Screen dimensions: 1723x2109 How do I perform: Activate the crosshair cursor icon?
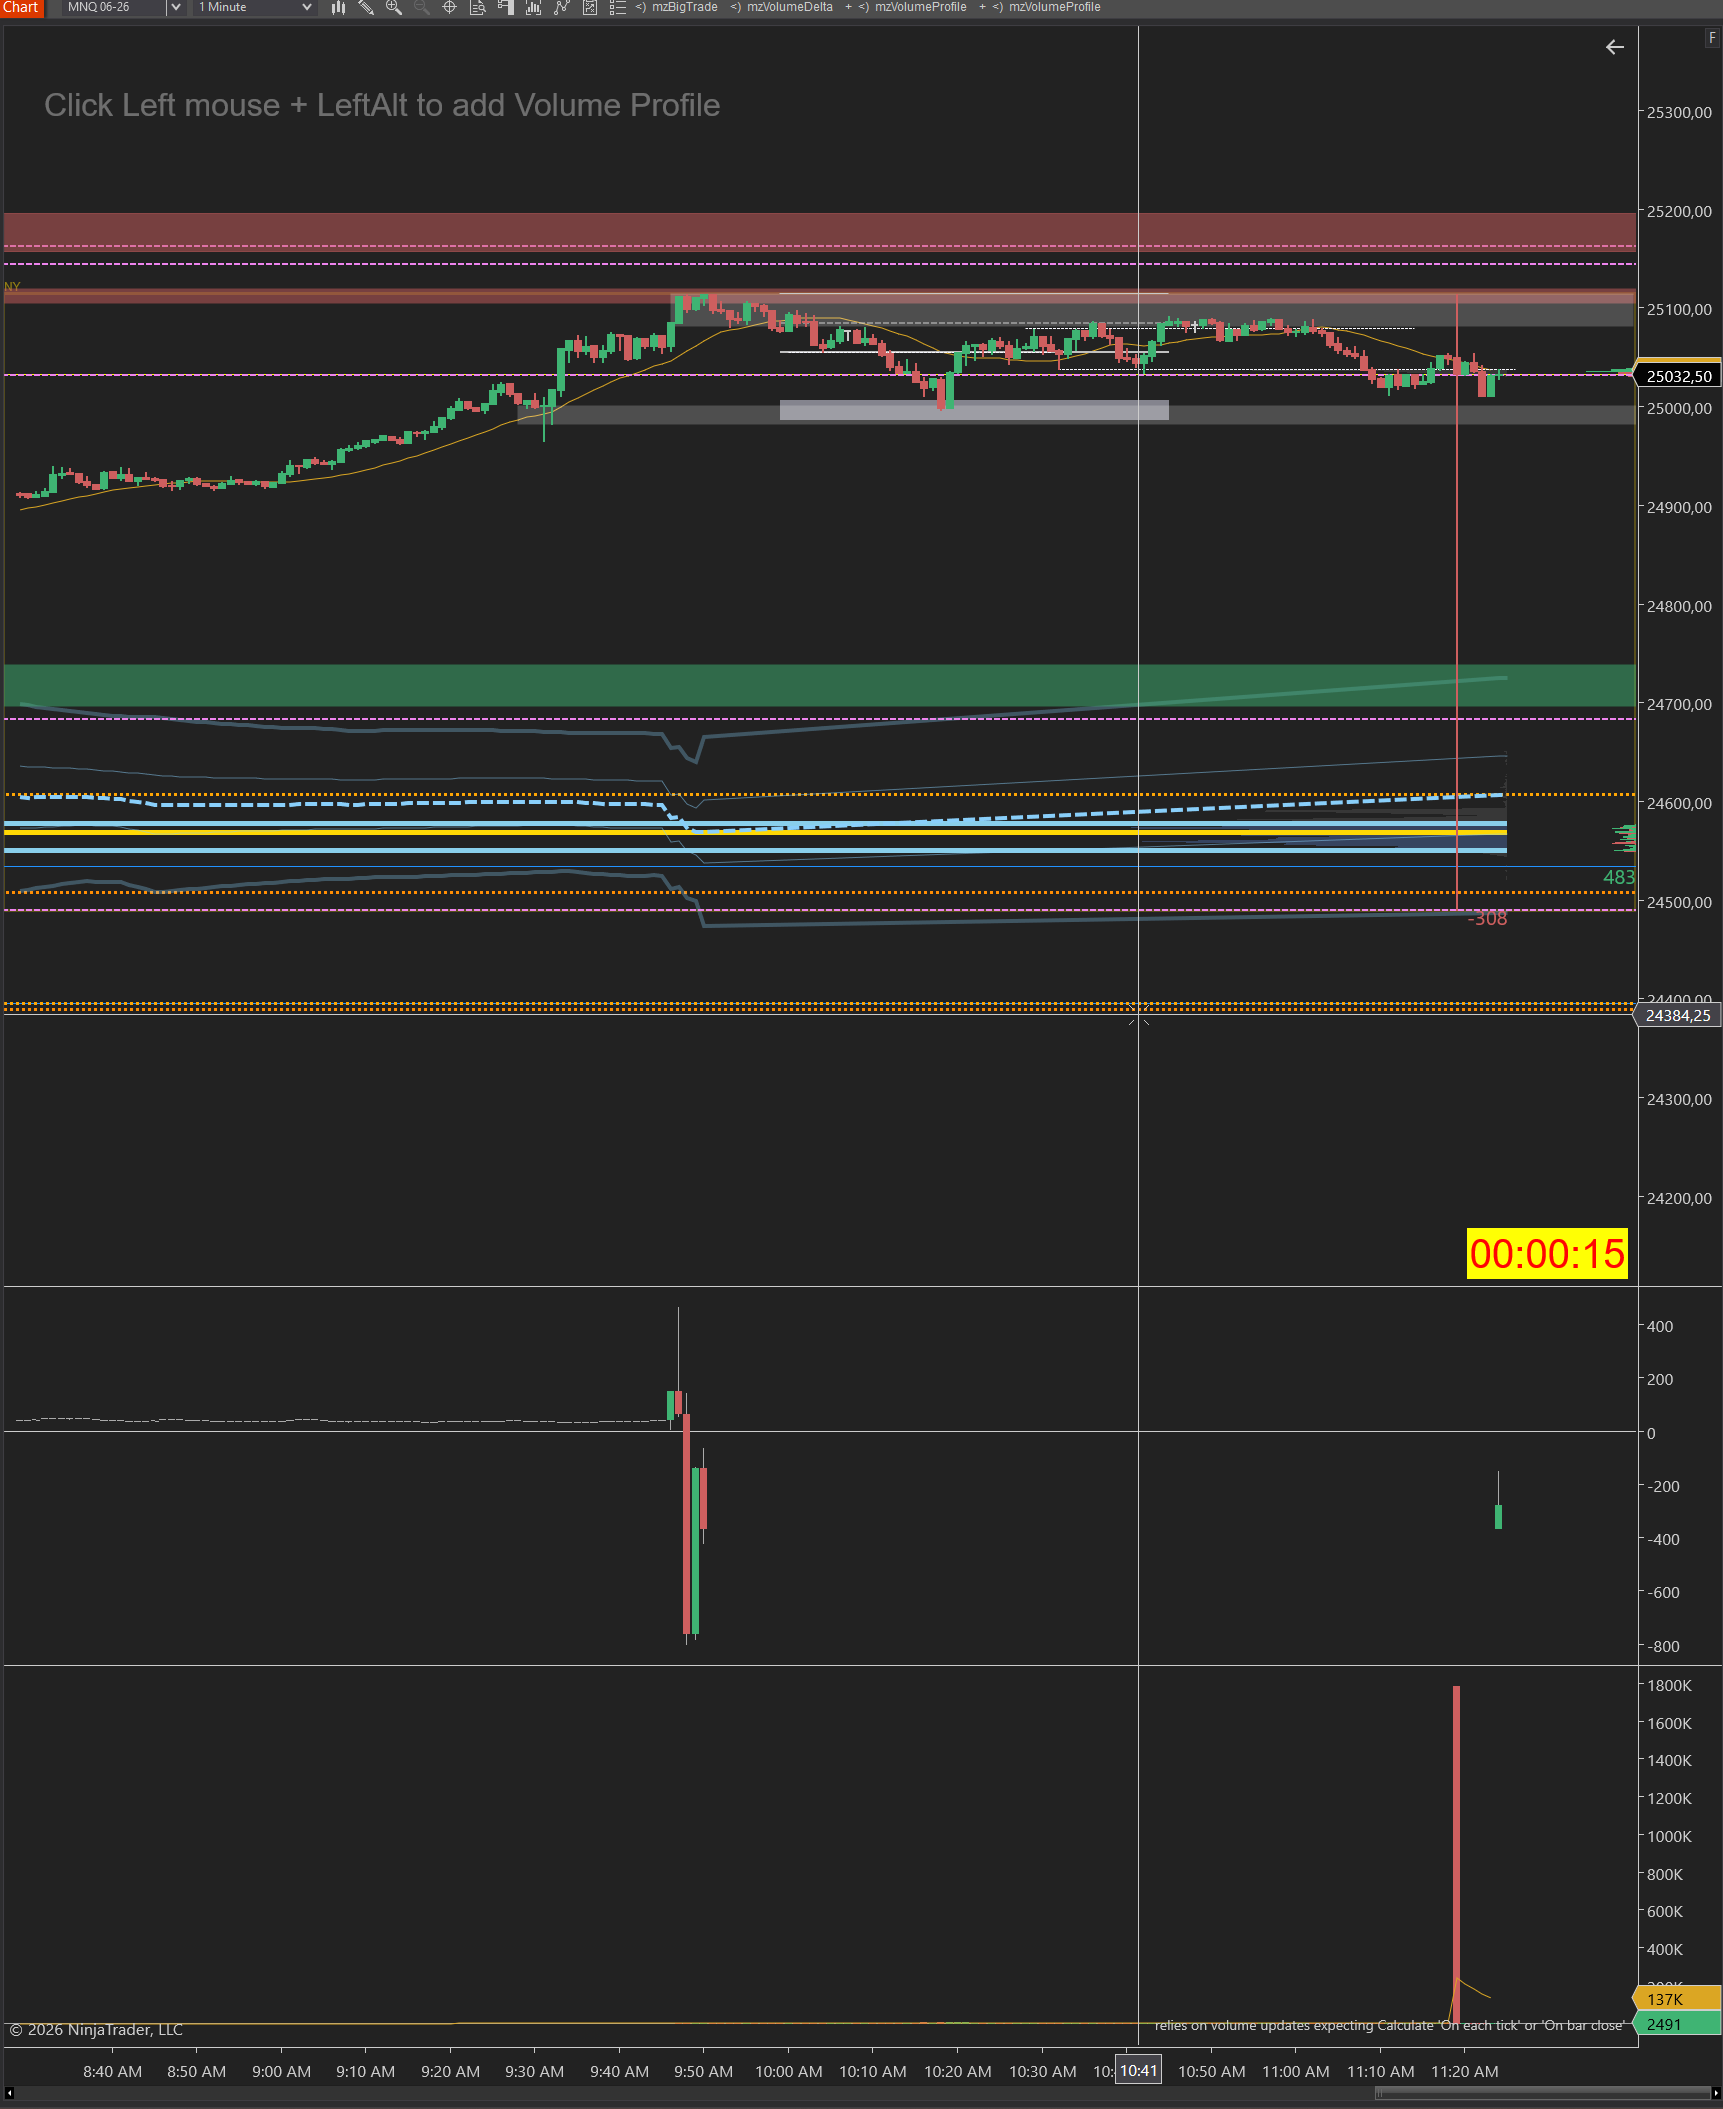pos(450,8)
